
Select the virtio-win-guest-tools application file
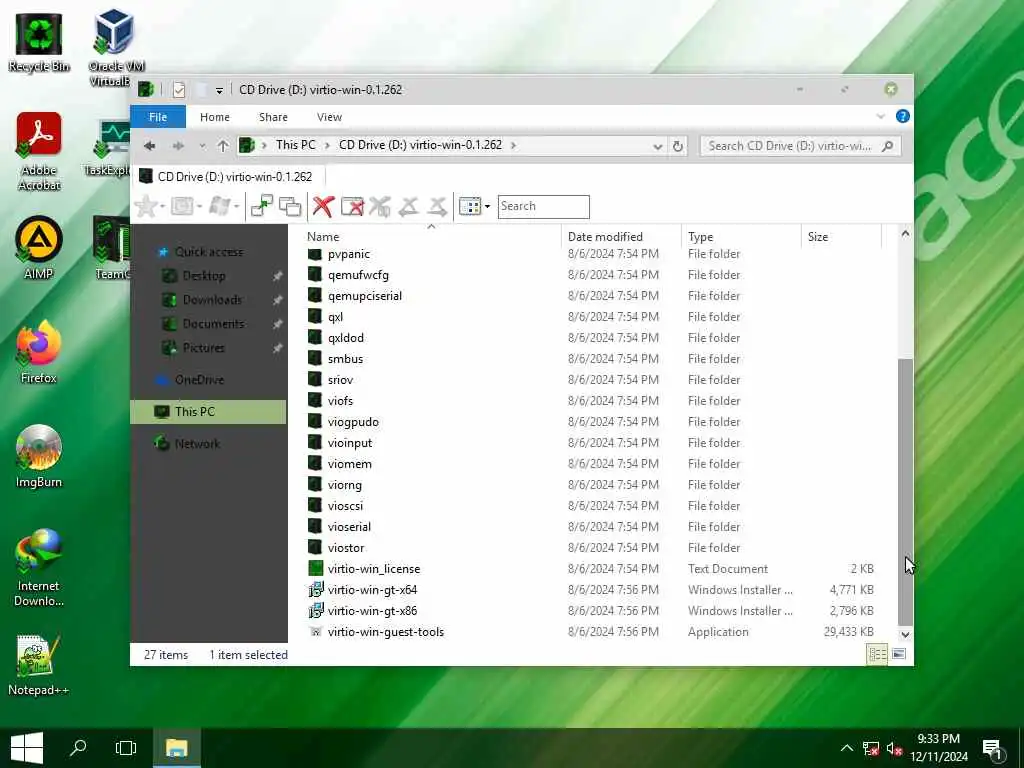coord(386,632)
